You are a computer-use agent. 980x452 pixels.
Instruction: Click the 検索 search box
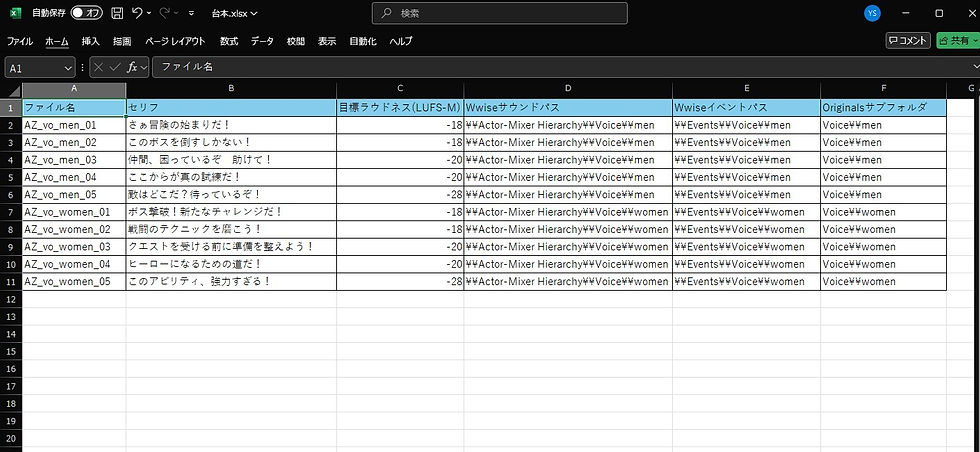point(499,13)
